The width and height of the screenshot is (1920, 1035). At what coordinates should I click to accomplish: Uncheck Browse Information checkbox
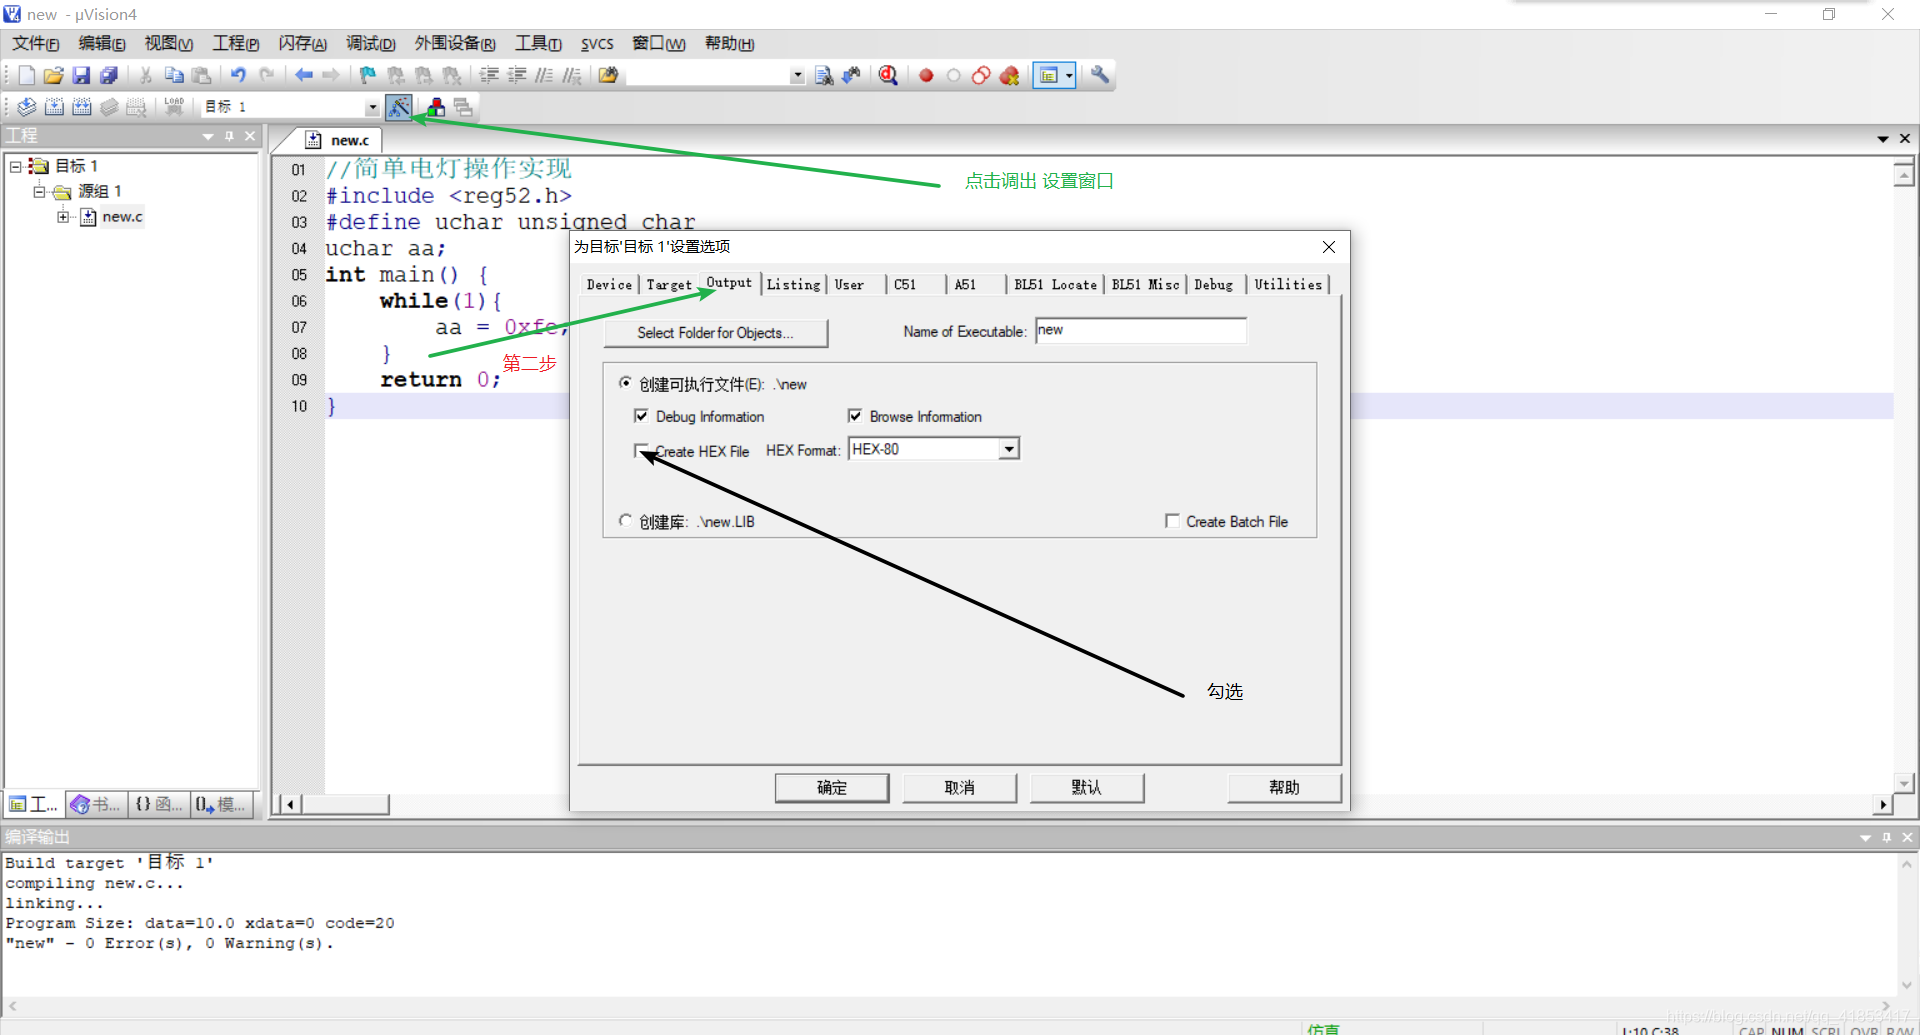[x=855, y=416]
